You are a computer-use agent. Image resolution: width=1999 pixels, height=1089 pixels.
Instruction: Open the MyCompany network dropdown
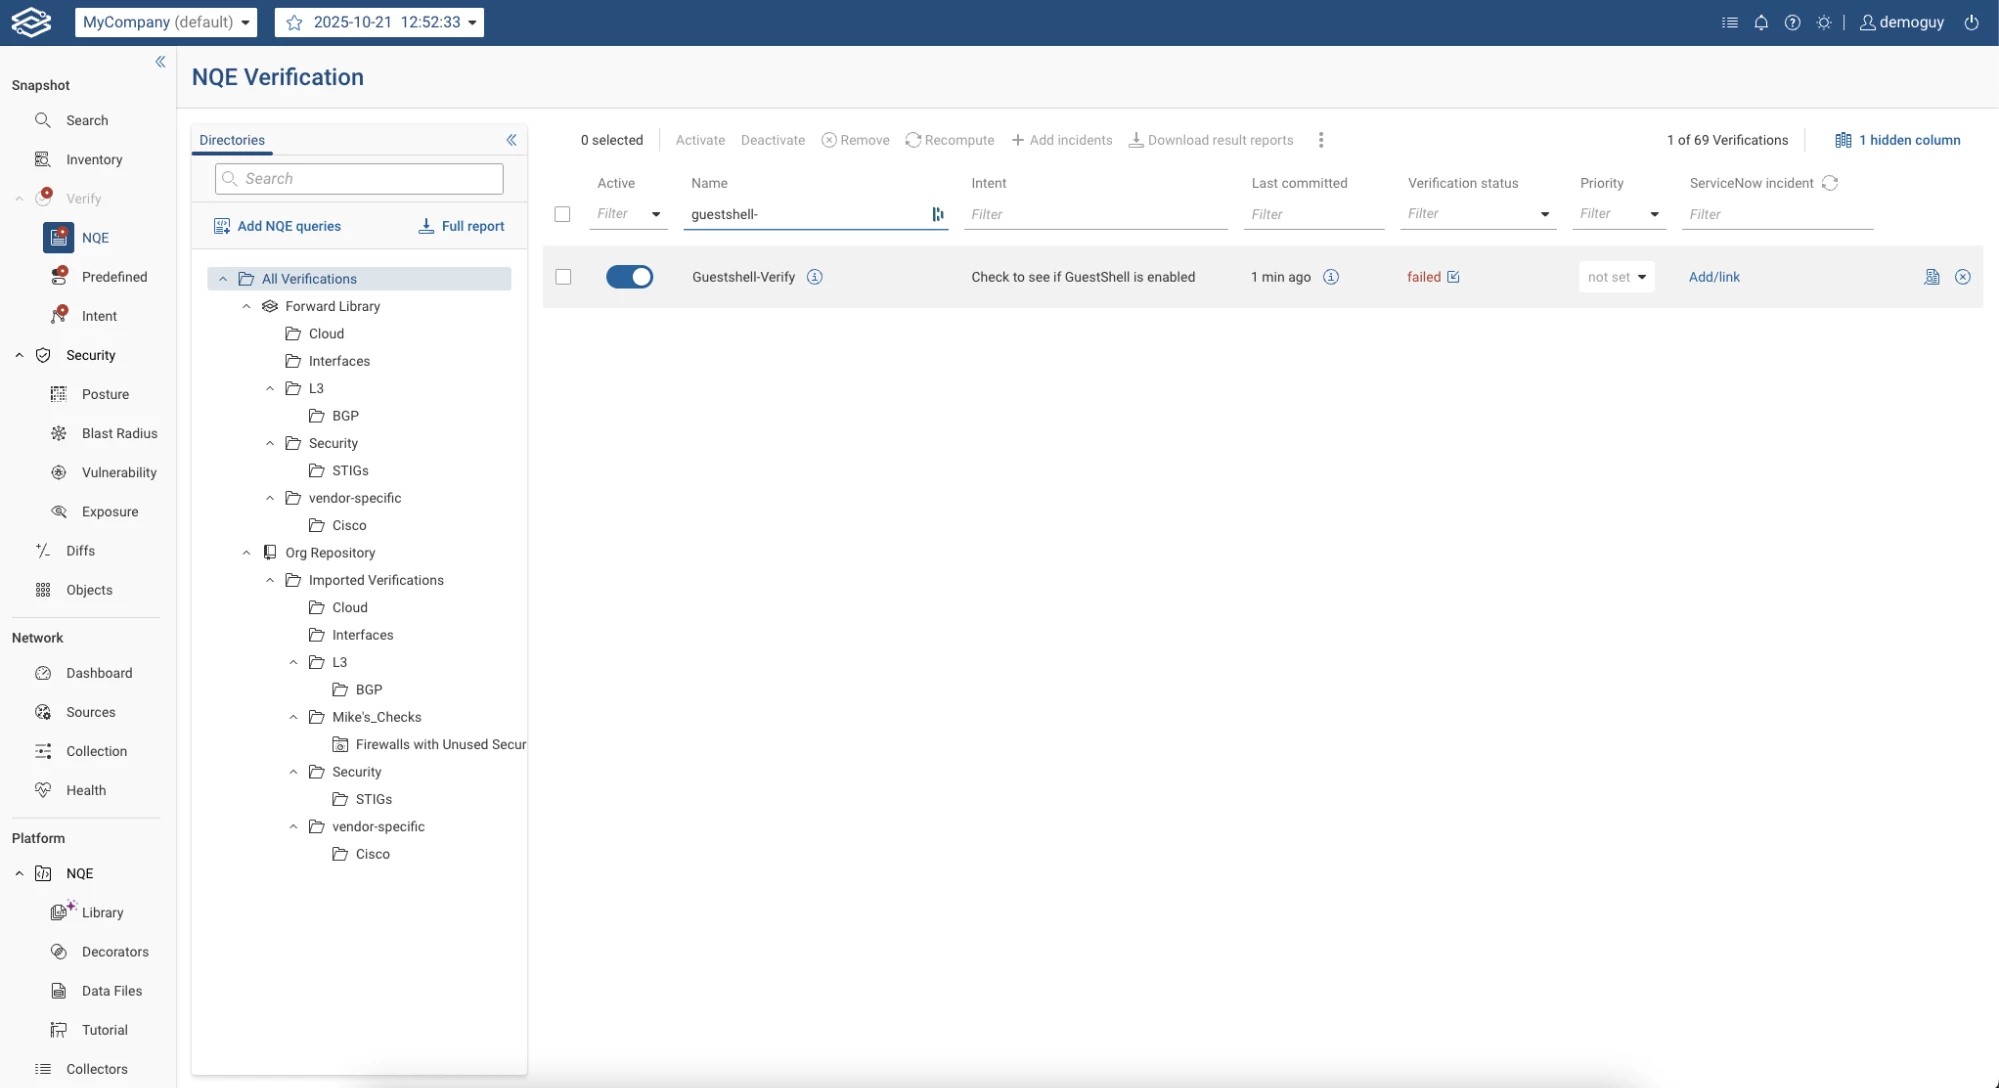click(x=166, y=22)
